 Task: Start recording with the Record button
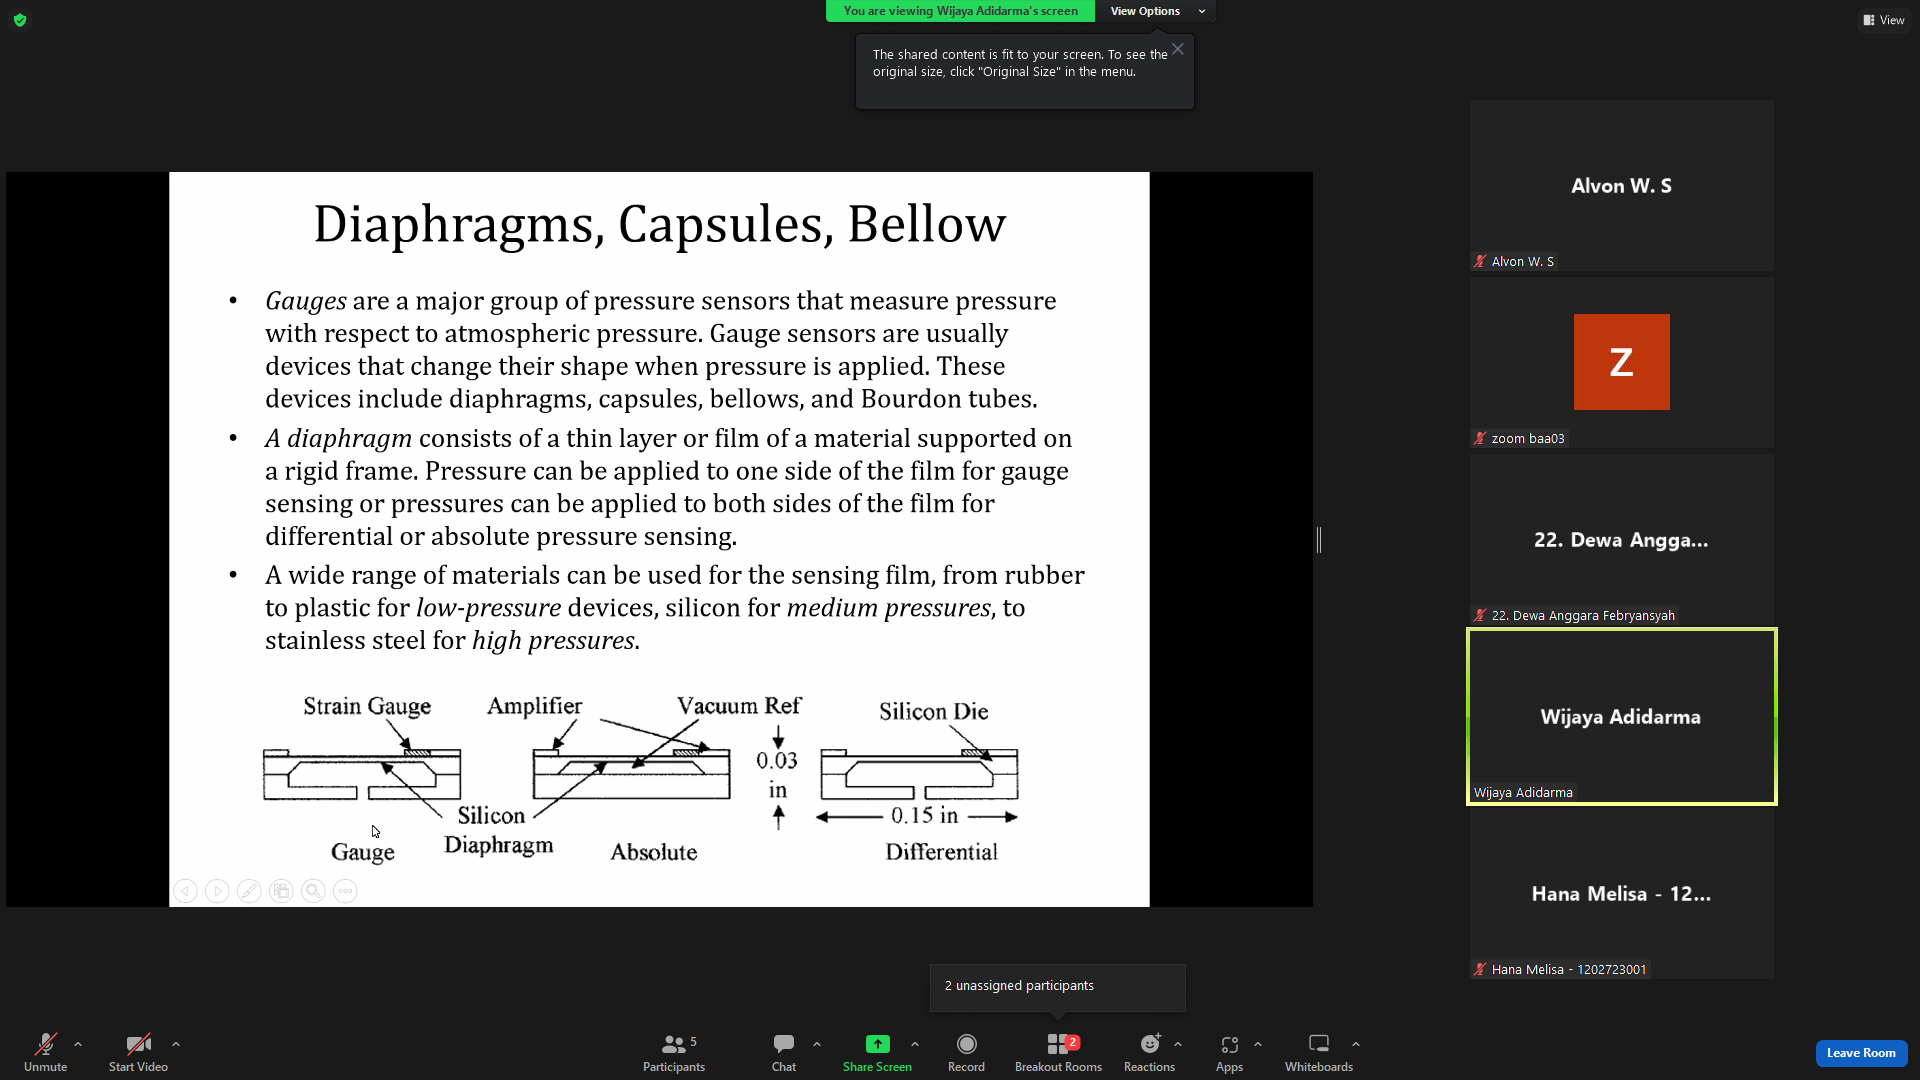pos(966,1052)
